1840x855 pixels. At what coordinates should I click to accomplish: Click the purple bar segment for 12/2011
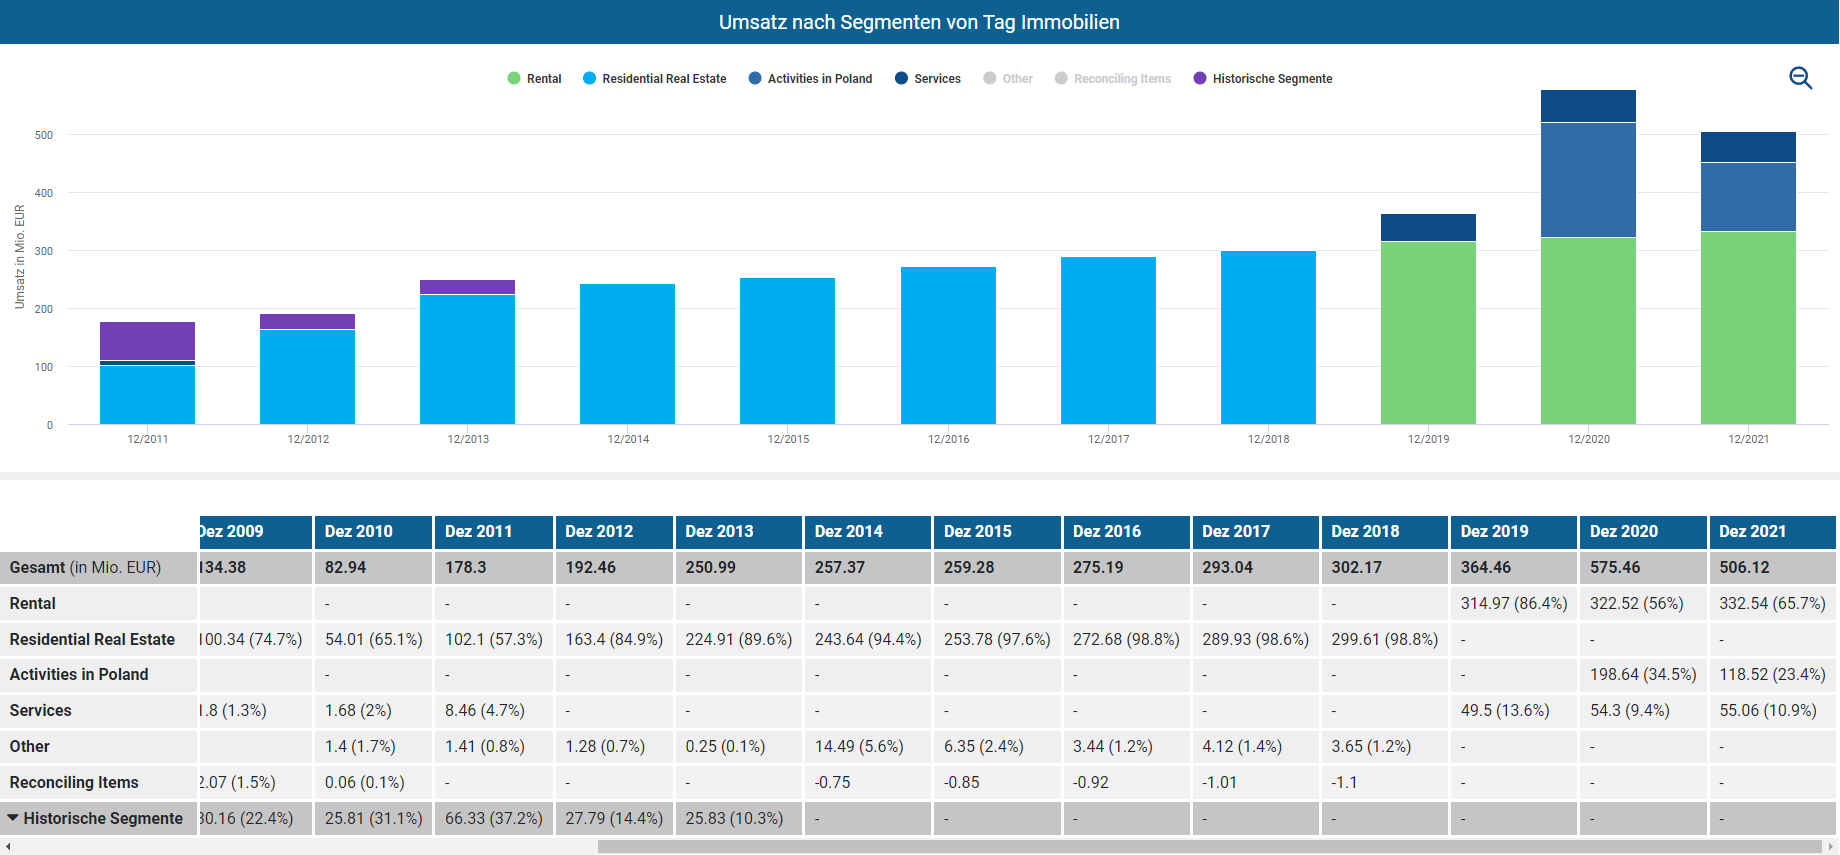(147, 340)
